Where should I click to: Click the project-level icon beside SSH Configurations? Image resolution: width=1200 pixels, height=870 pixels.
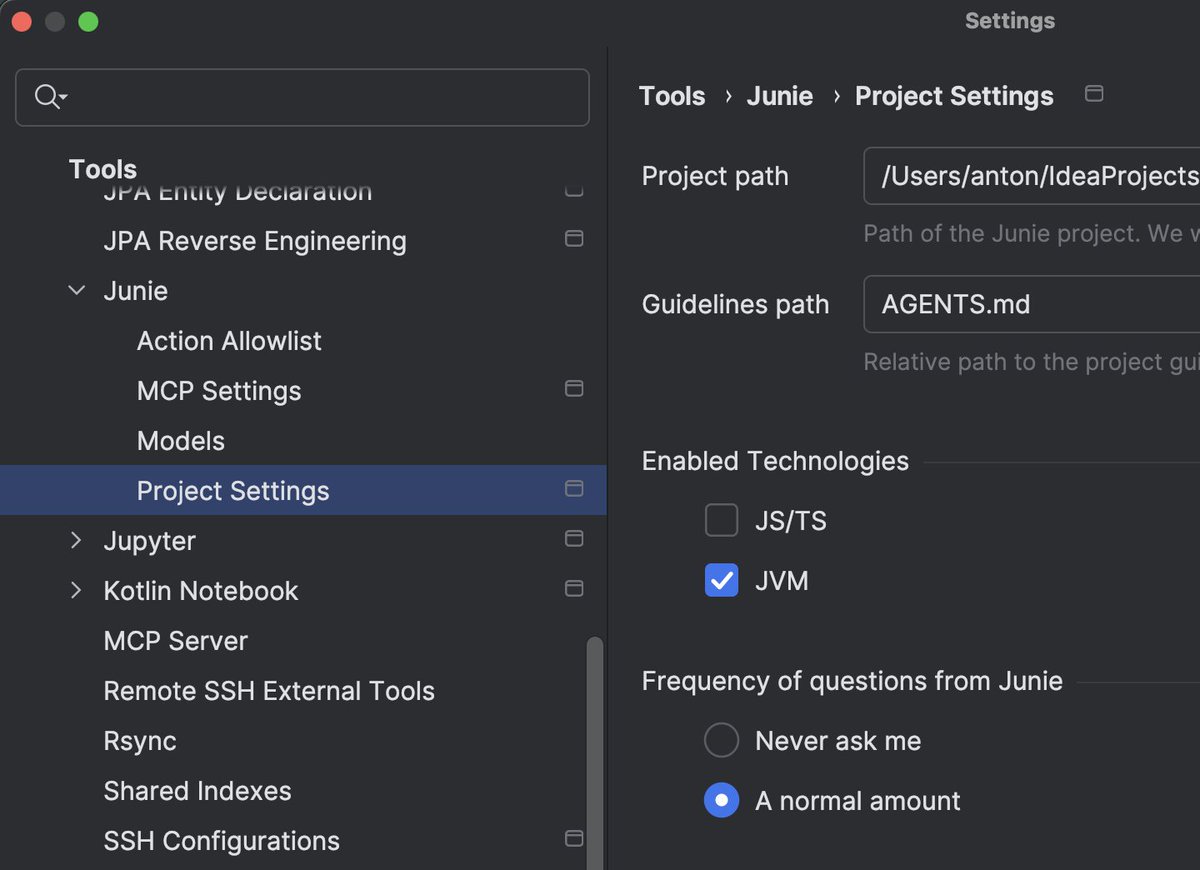(574, 838)
